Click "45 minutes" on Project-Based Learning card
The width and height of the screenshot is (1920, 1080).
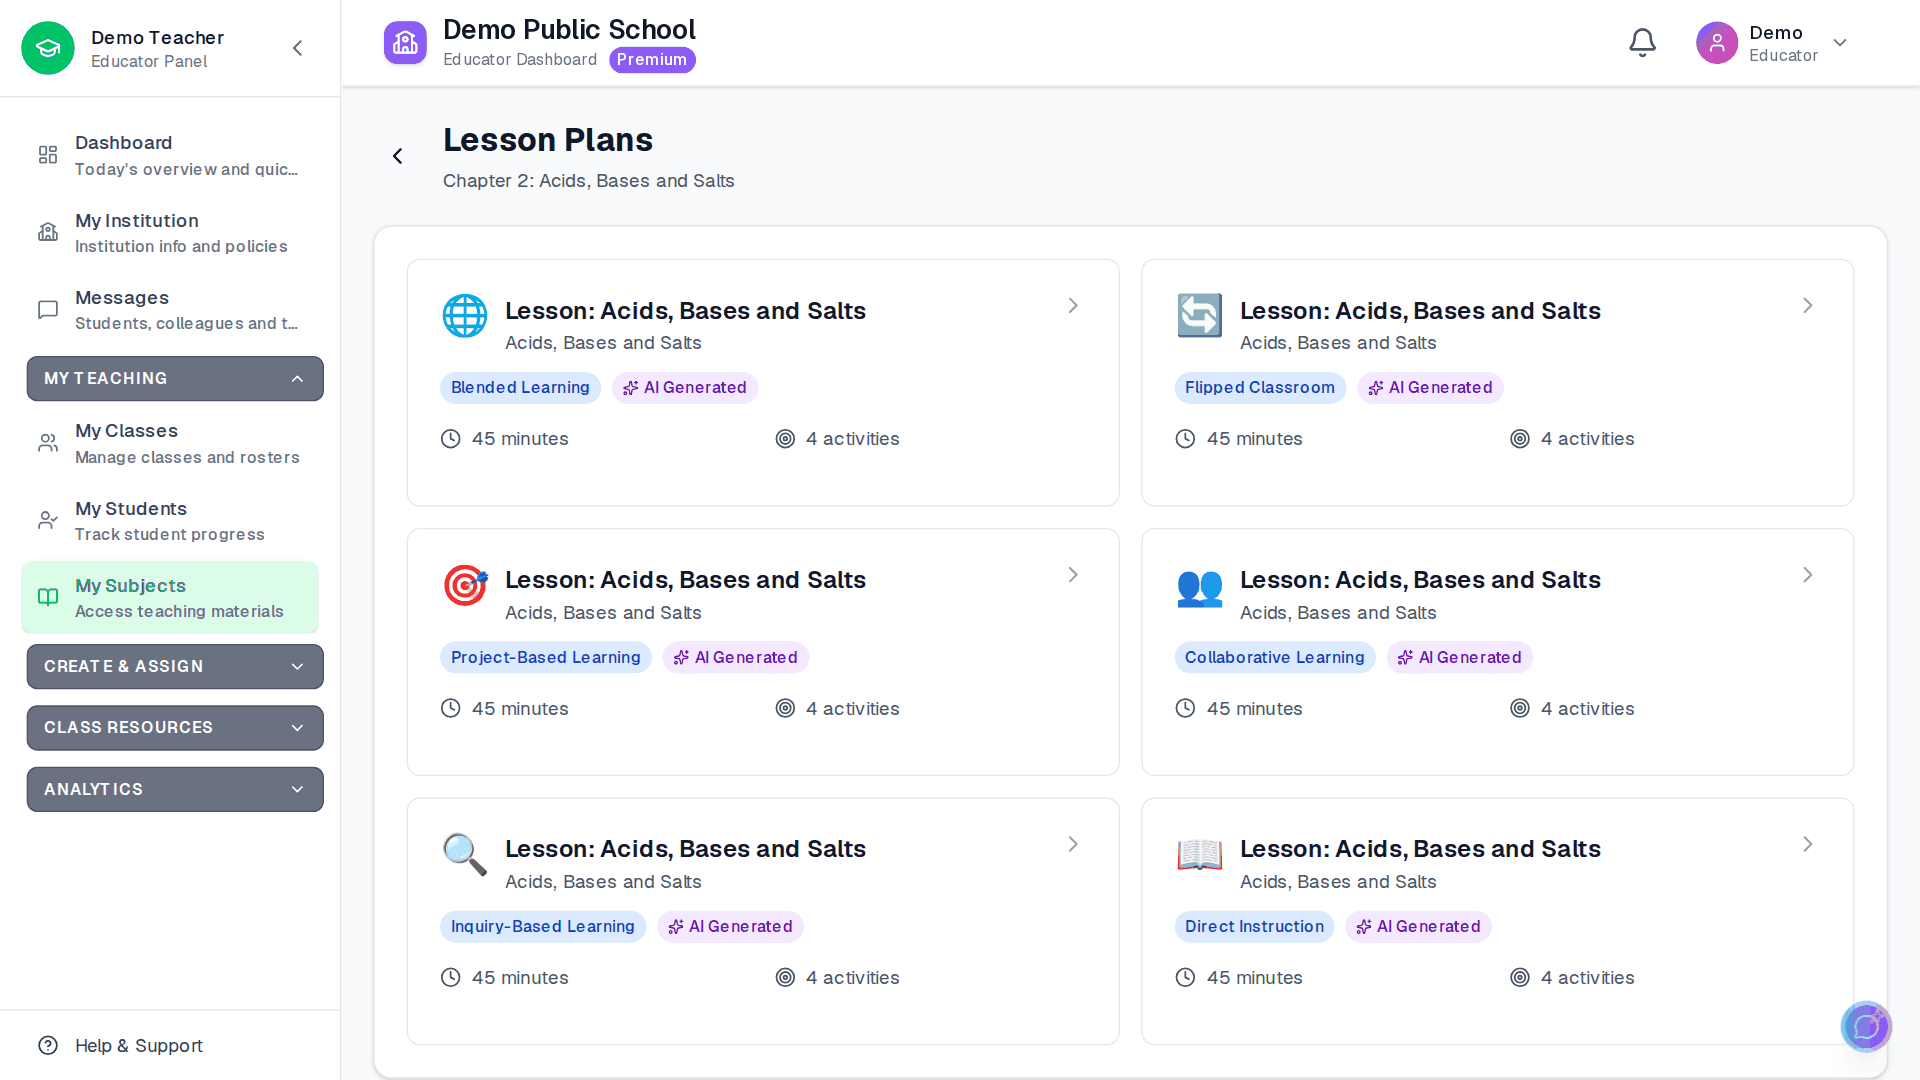pos(520,709)
